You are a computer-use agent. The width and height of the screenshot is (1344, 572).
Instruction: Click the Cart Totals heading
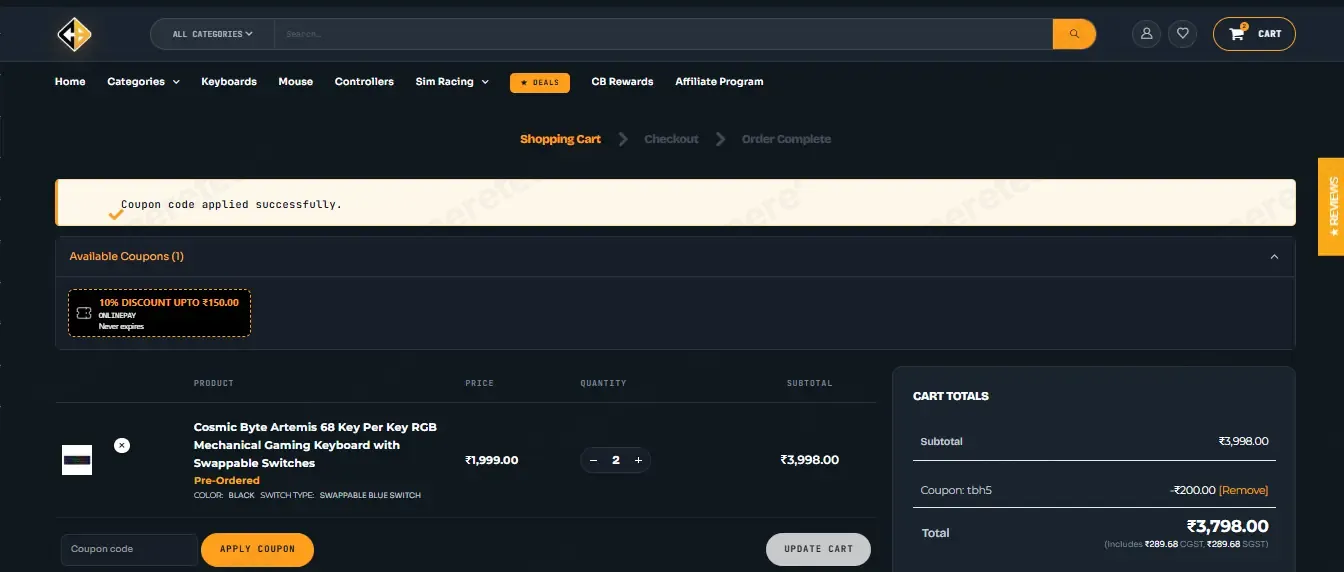tap(951, 396)
